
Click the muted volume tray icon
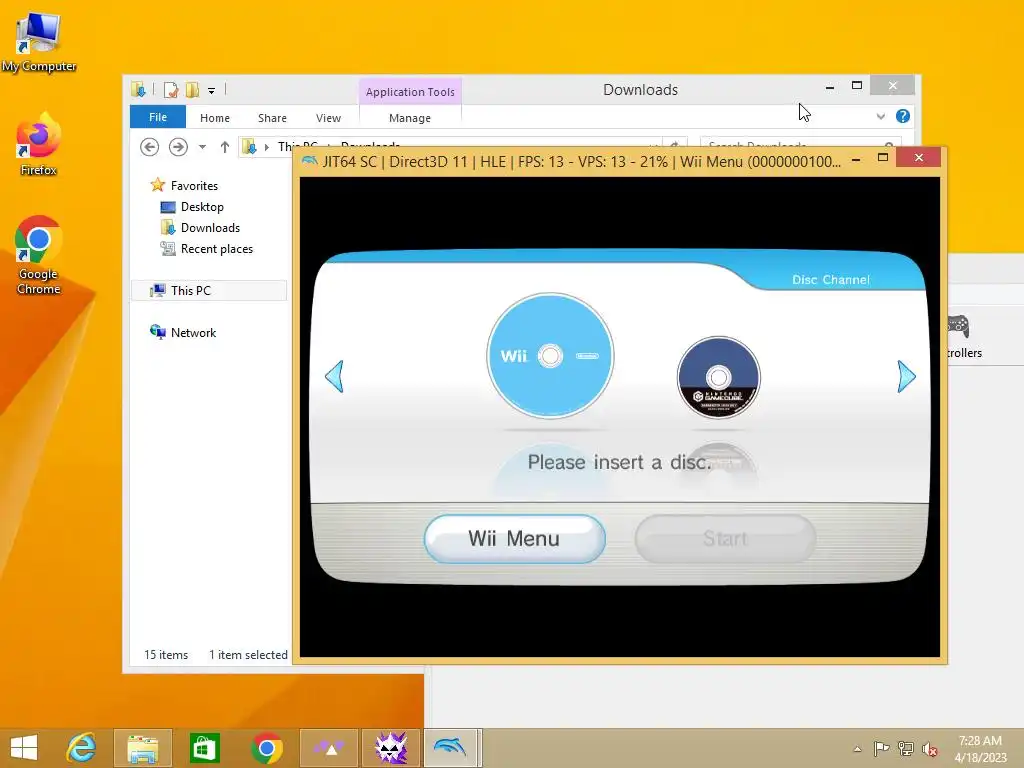929,749
